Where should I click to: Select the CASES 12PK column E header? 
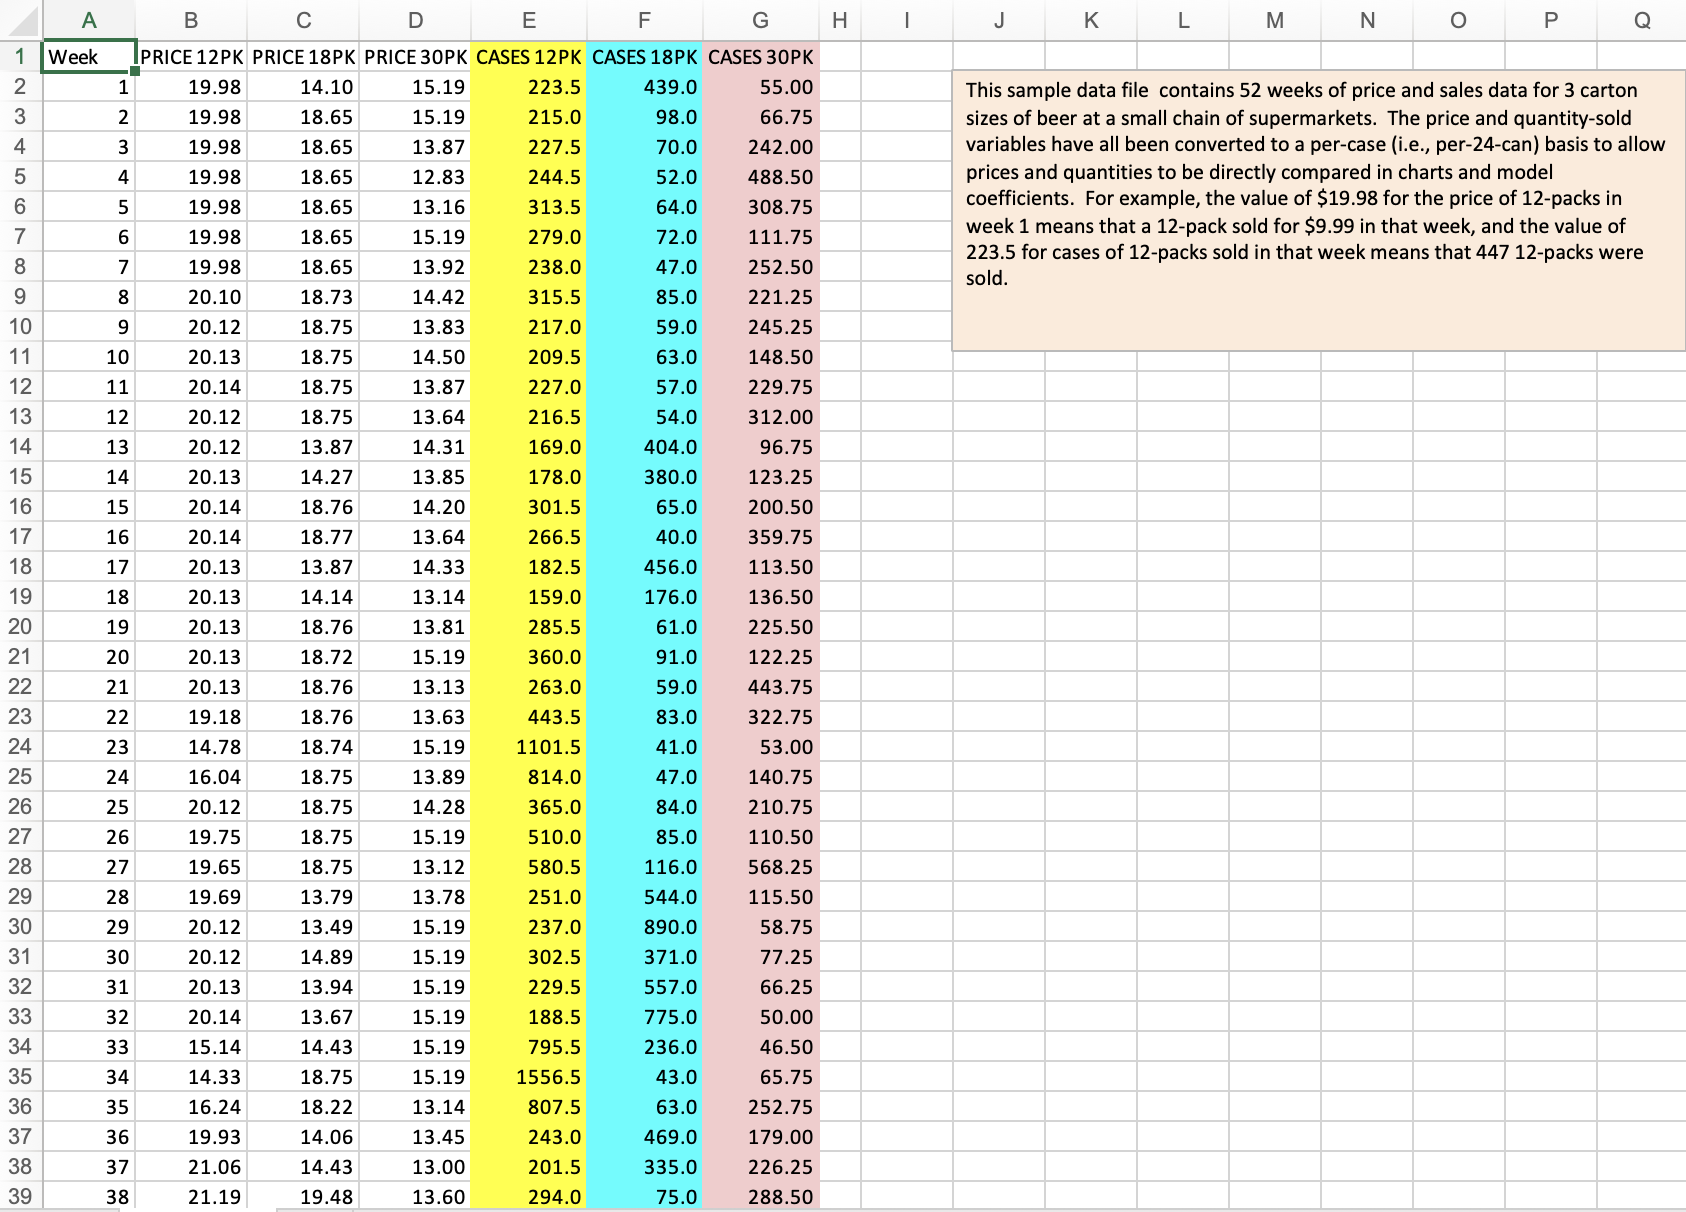pos(528,20)
